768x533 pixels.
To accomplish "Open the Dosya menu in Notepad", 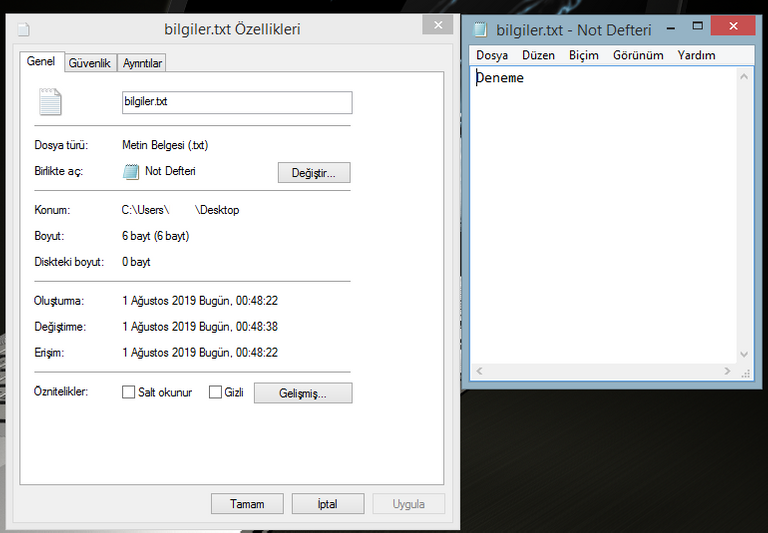I will pyautogui.click(x=492, y=55).
